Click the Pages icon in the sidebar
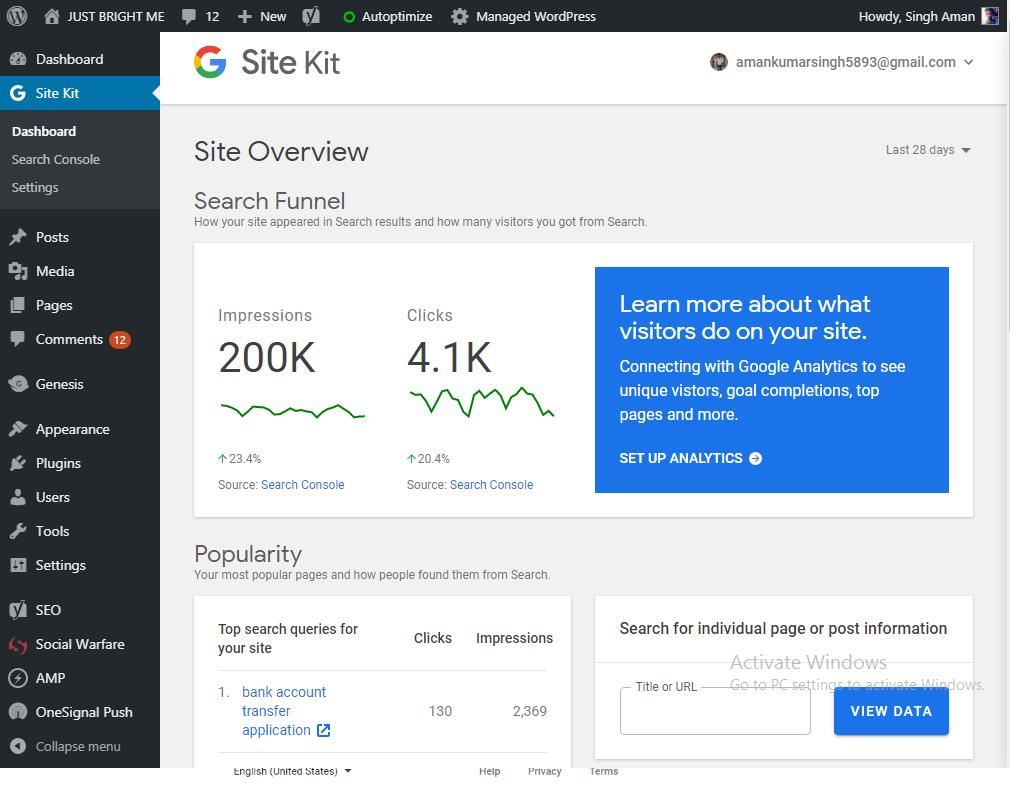 click(x=18, y=305)
